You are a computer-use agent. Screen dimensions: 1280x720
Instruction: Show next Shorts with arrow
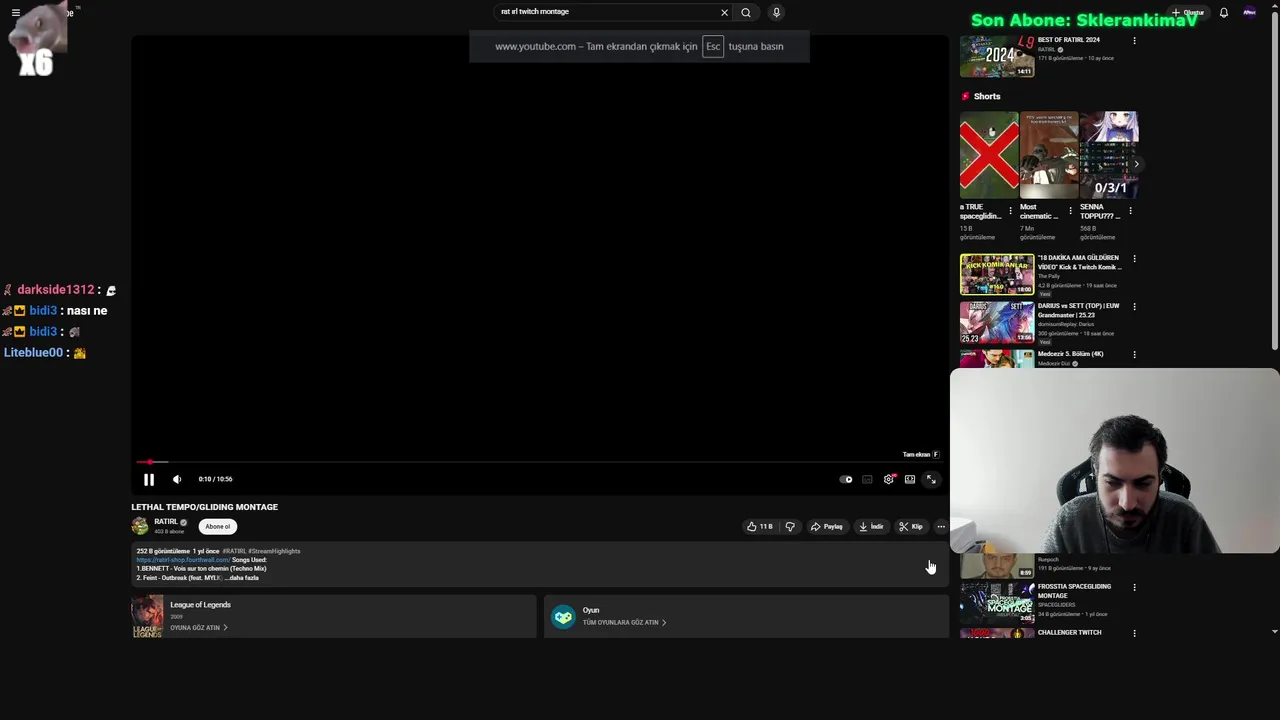[x=1136, y=164]
